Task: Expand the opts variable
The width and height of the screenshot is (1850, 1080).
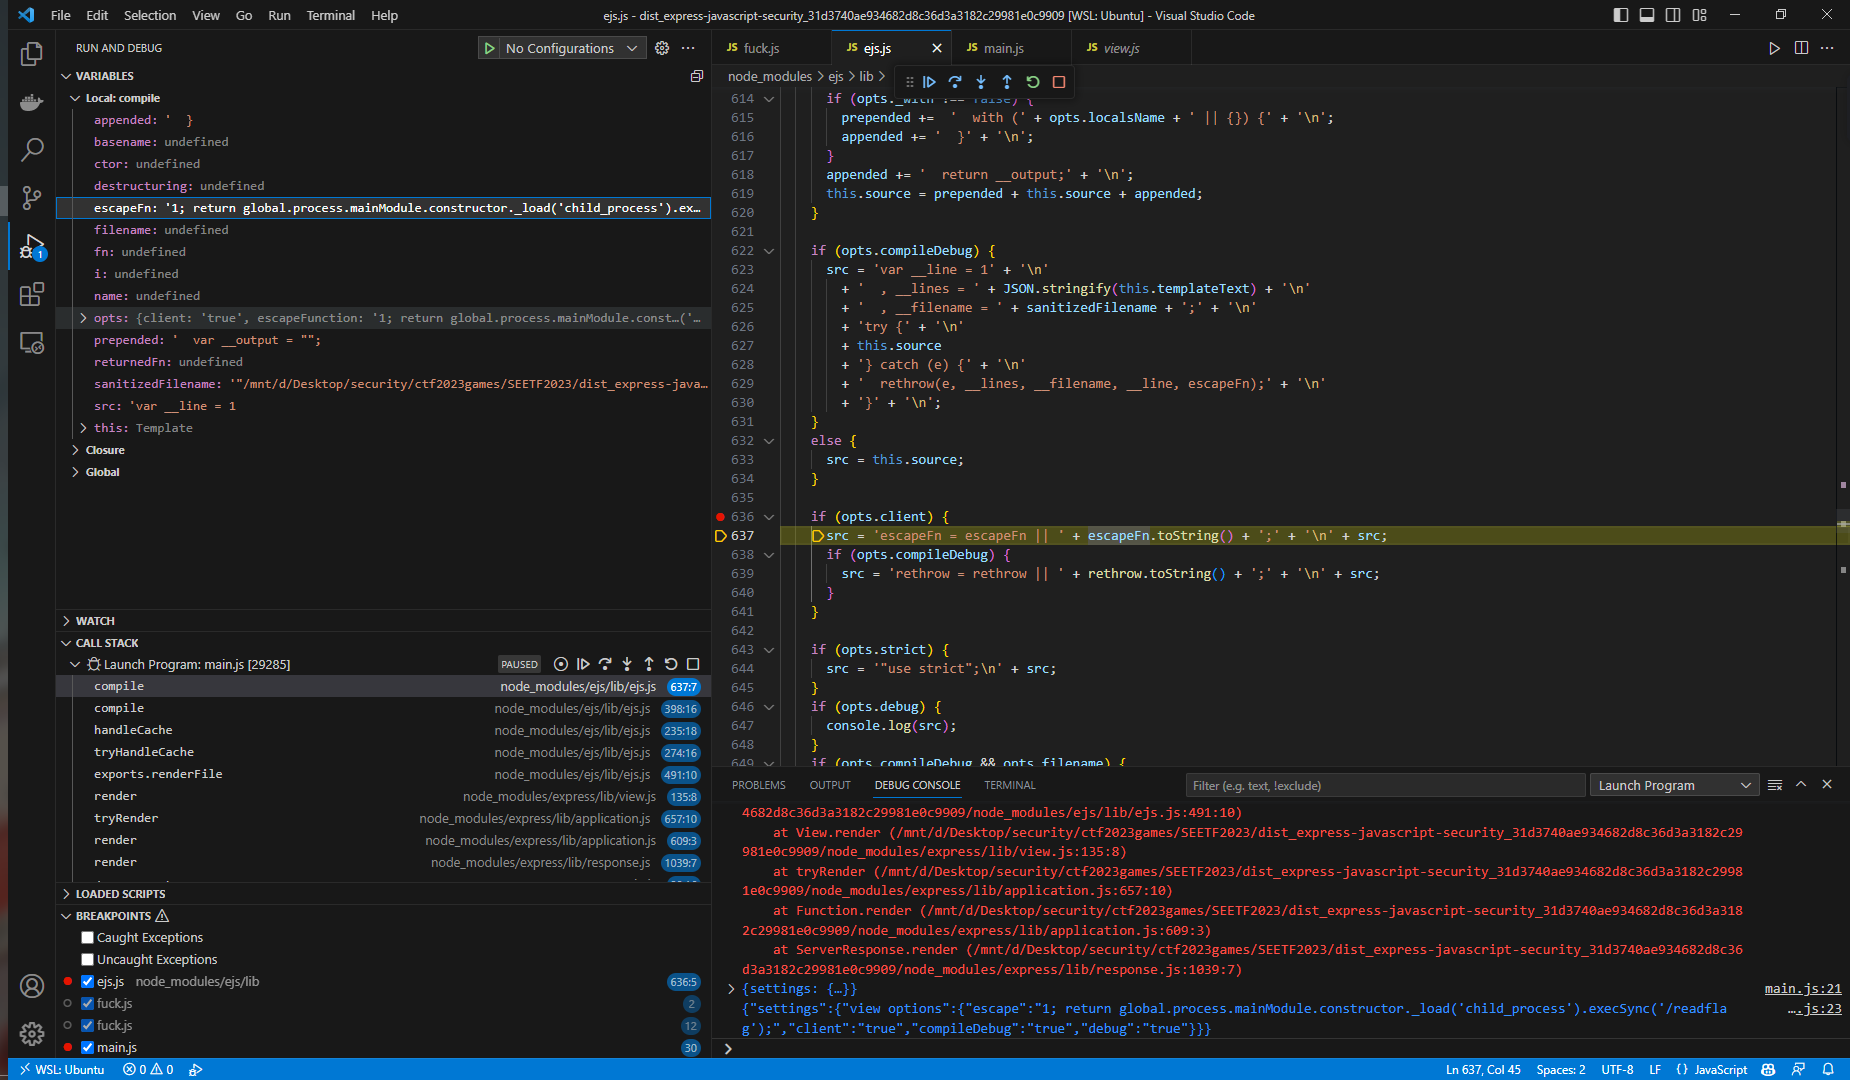Action: [83, 318]
